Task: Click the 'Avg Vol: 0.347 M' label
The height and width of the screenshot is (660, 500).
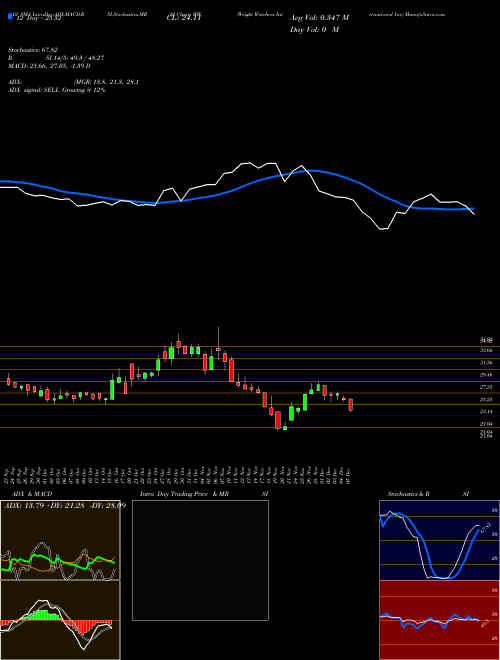Action: click(x=319, y=18)
